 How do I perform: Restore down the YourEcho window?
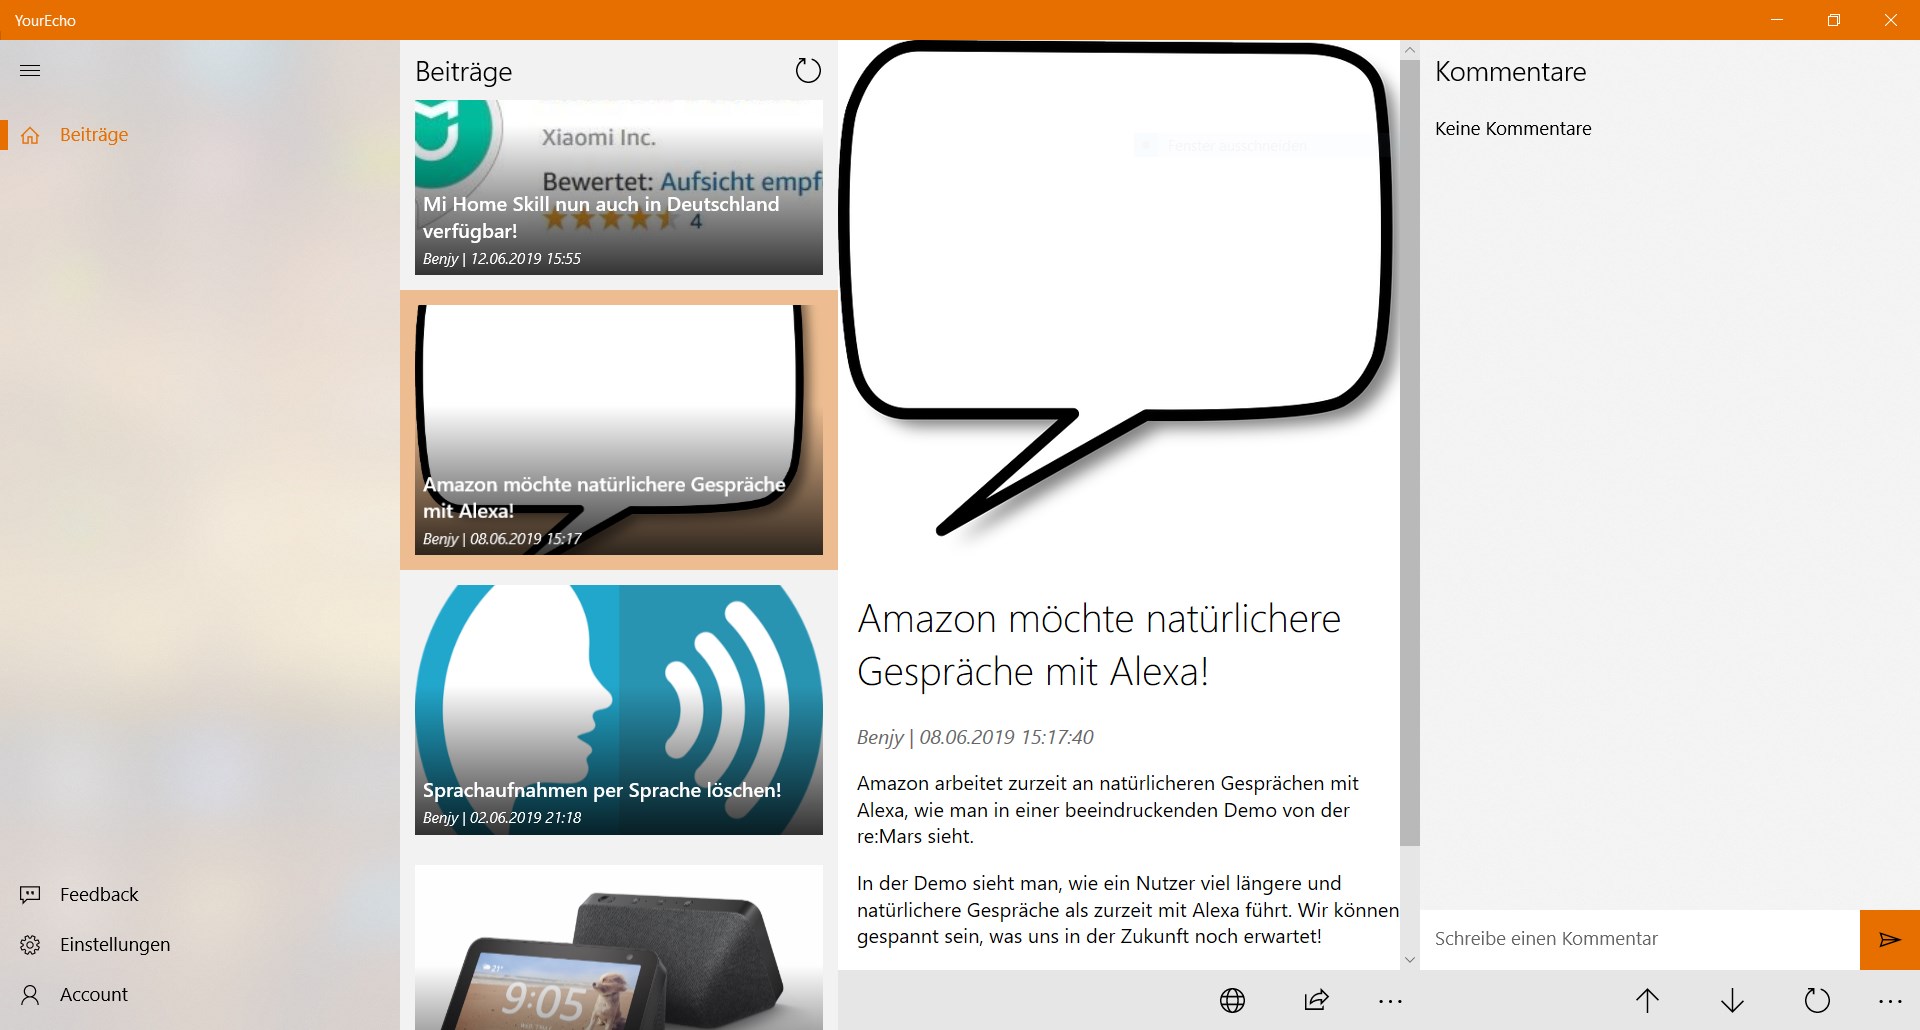1834,20
